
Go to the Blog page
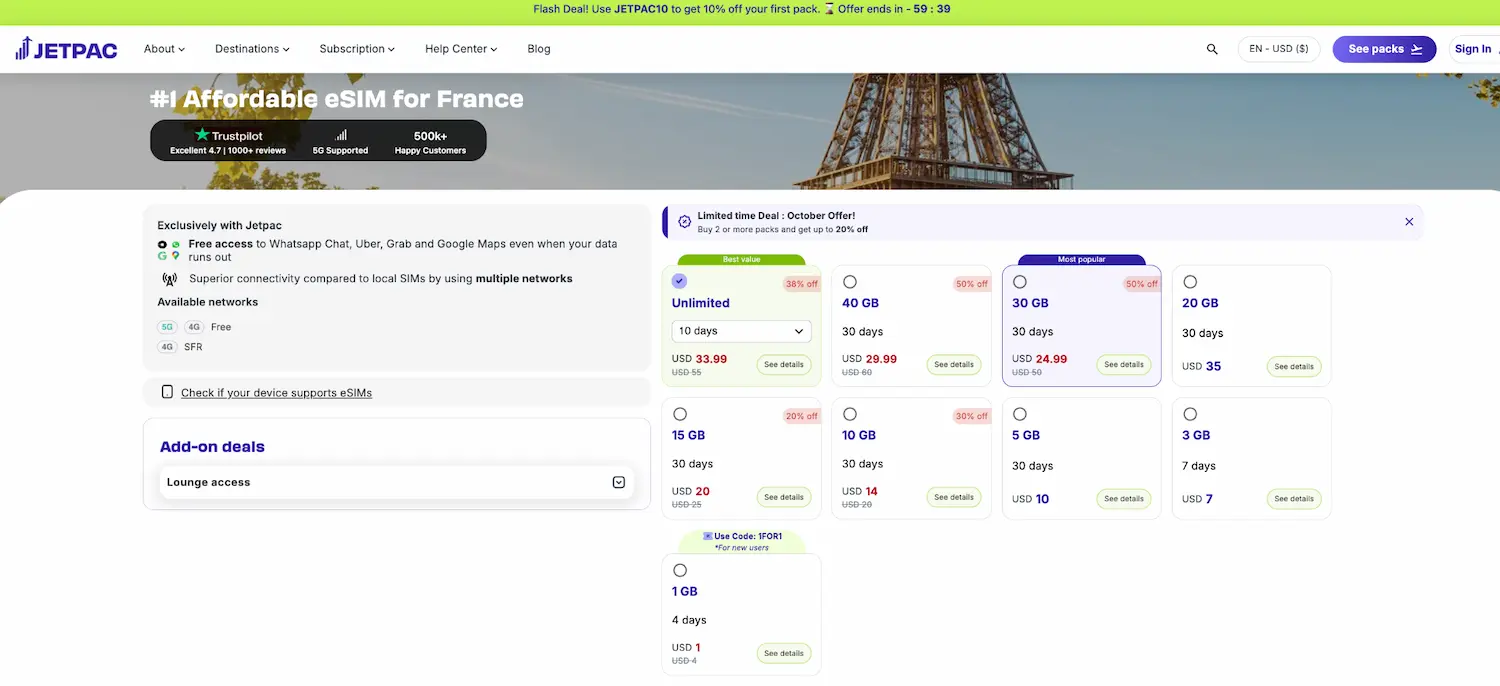pyautogui.click(x=539, y=48)
